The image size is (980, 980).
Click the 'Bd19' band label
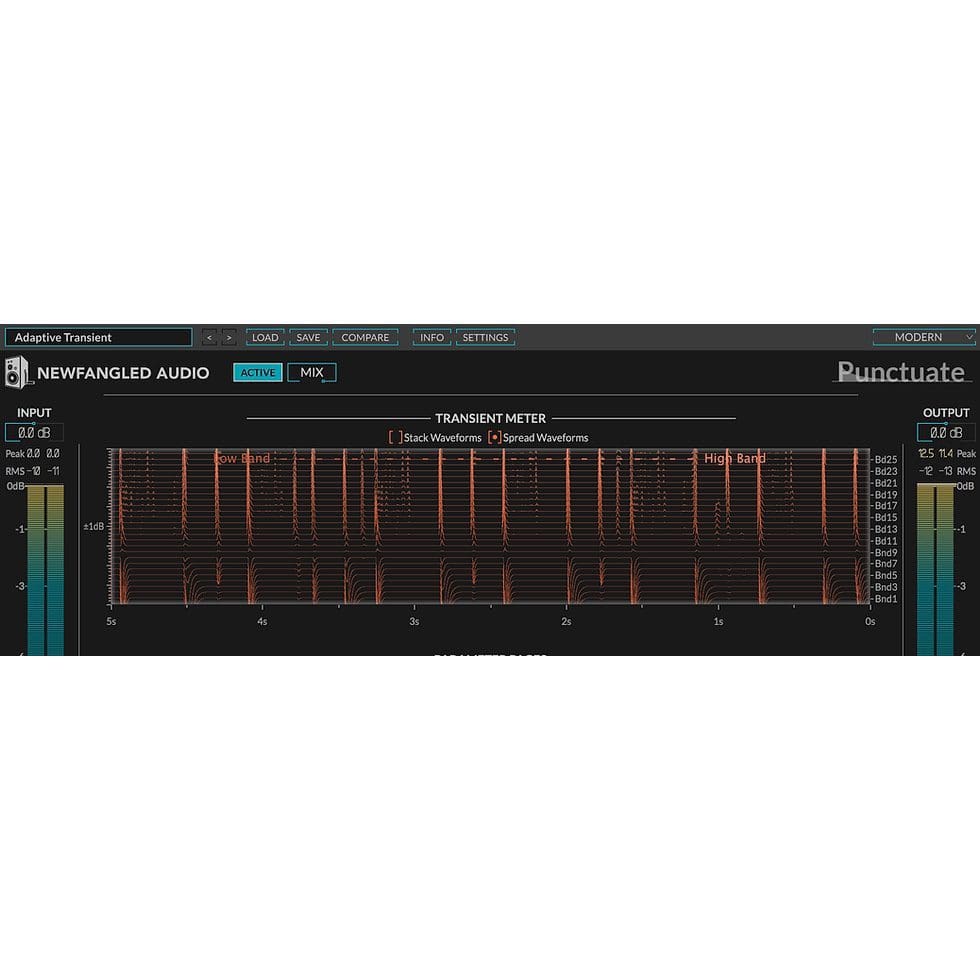point(886,494)
